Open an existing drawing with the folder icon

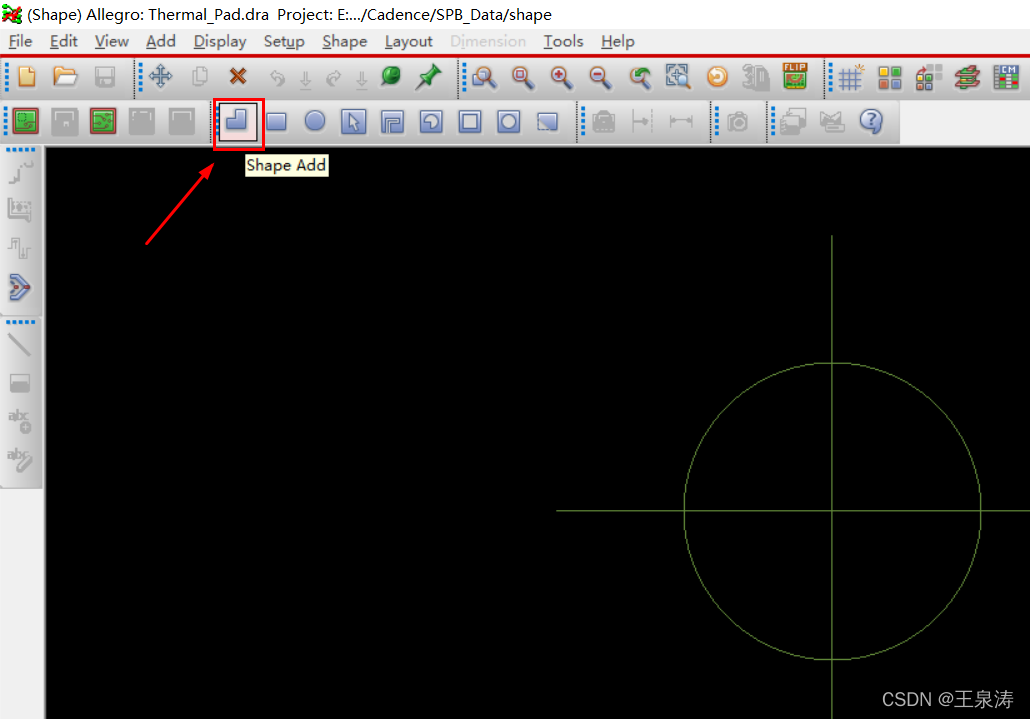65,77
